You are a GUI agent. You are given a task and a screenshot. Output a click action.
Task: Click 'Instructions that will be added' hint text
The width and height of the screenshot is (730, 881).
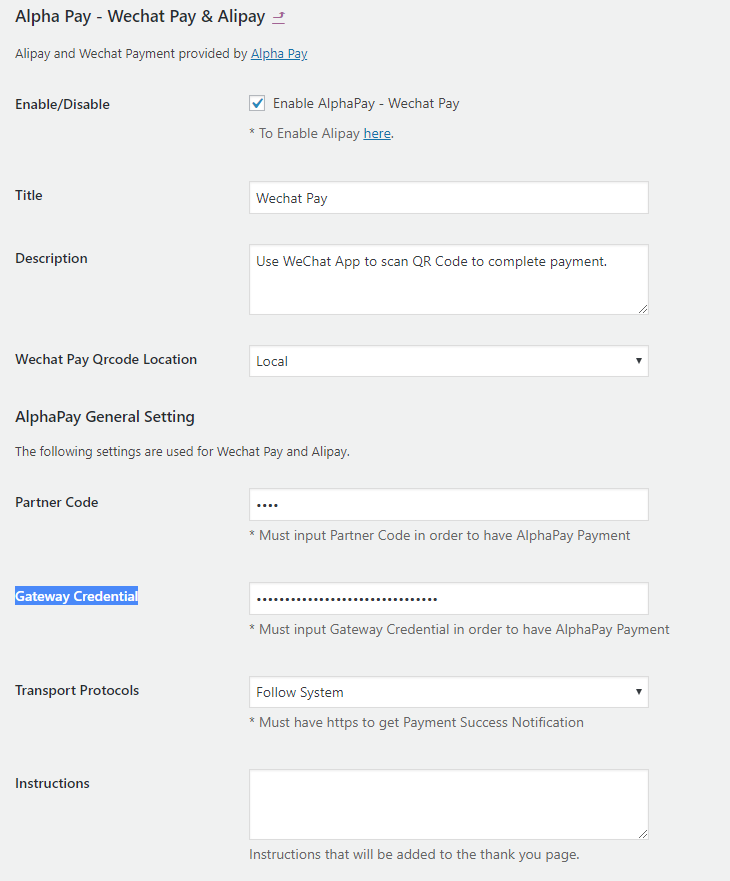click(x=414, y=855)
